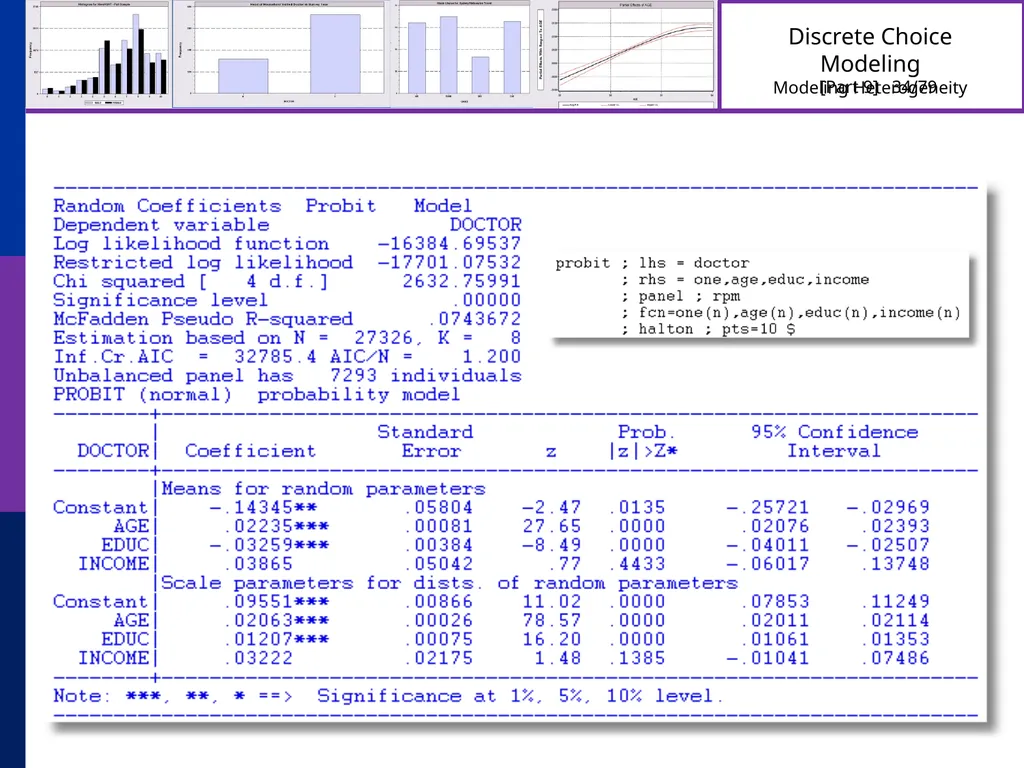The width and height of the screenshot is (1024, 768).
Task: Click the black-and-blue histogram thumbnail in the header
Action: (98, 54)
